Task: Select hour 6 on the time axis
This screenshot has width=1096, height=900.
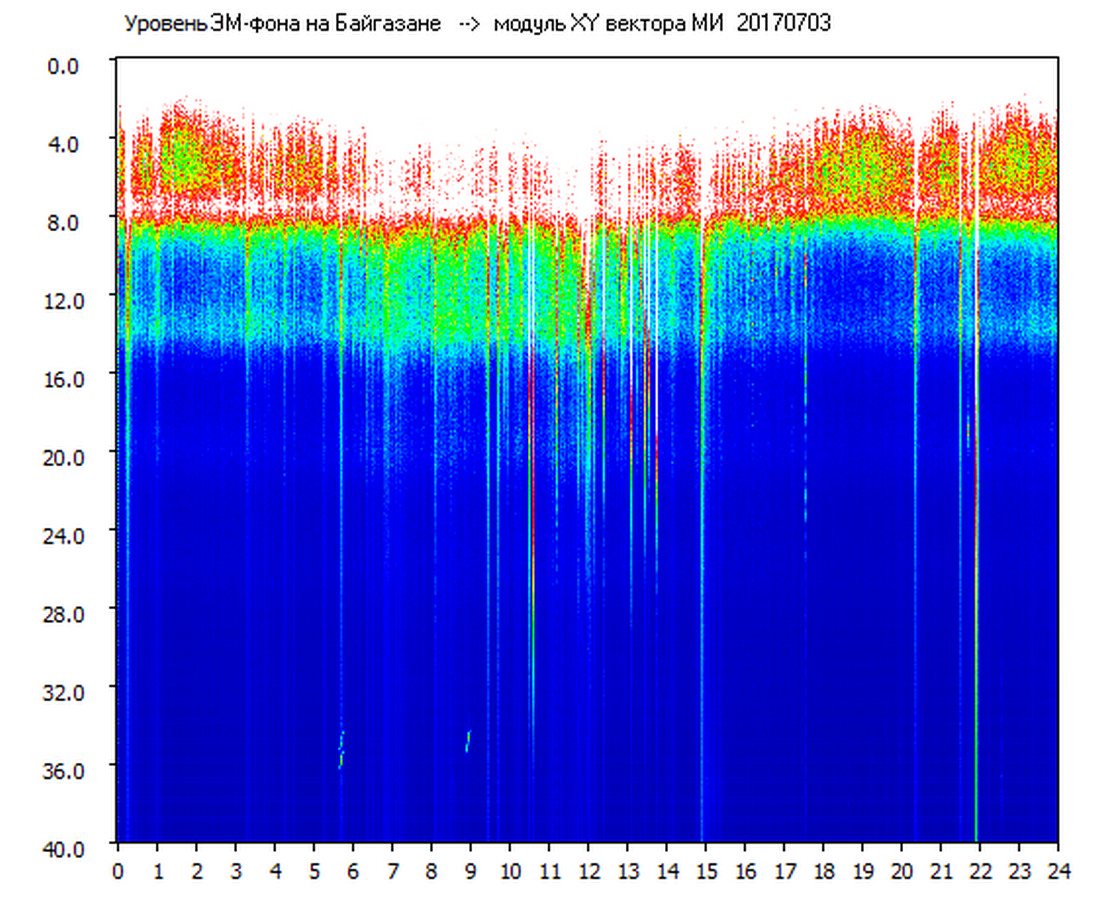Action: coord(353,871)
